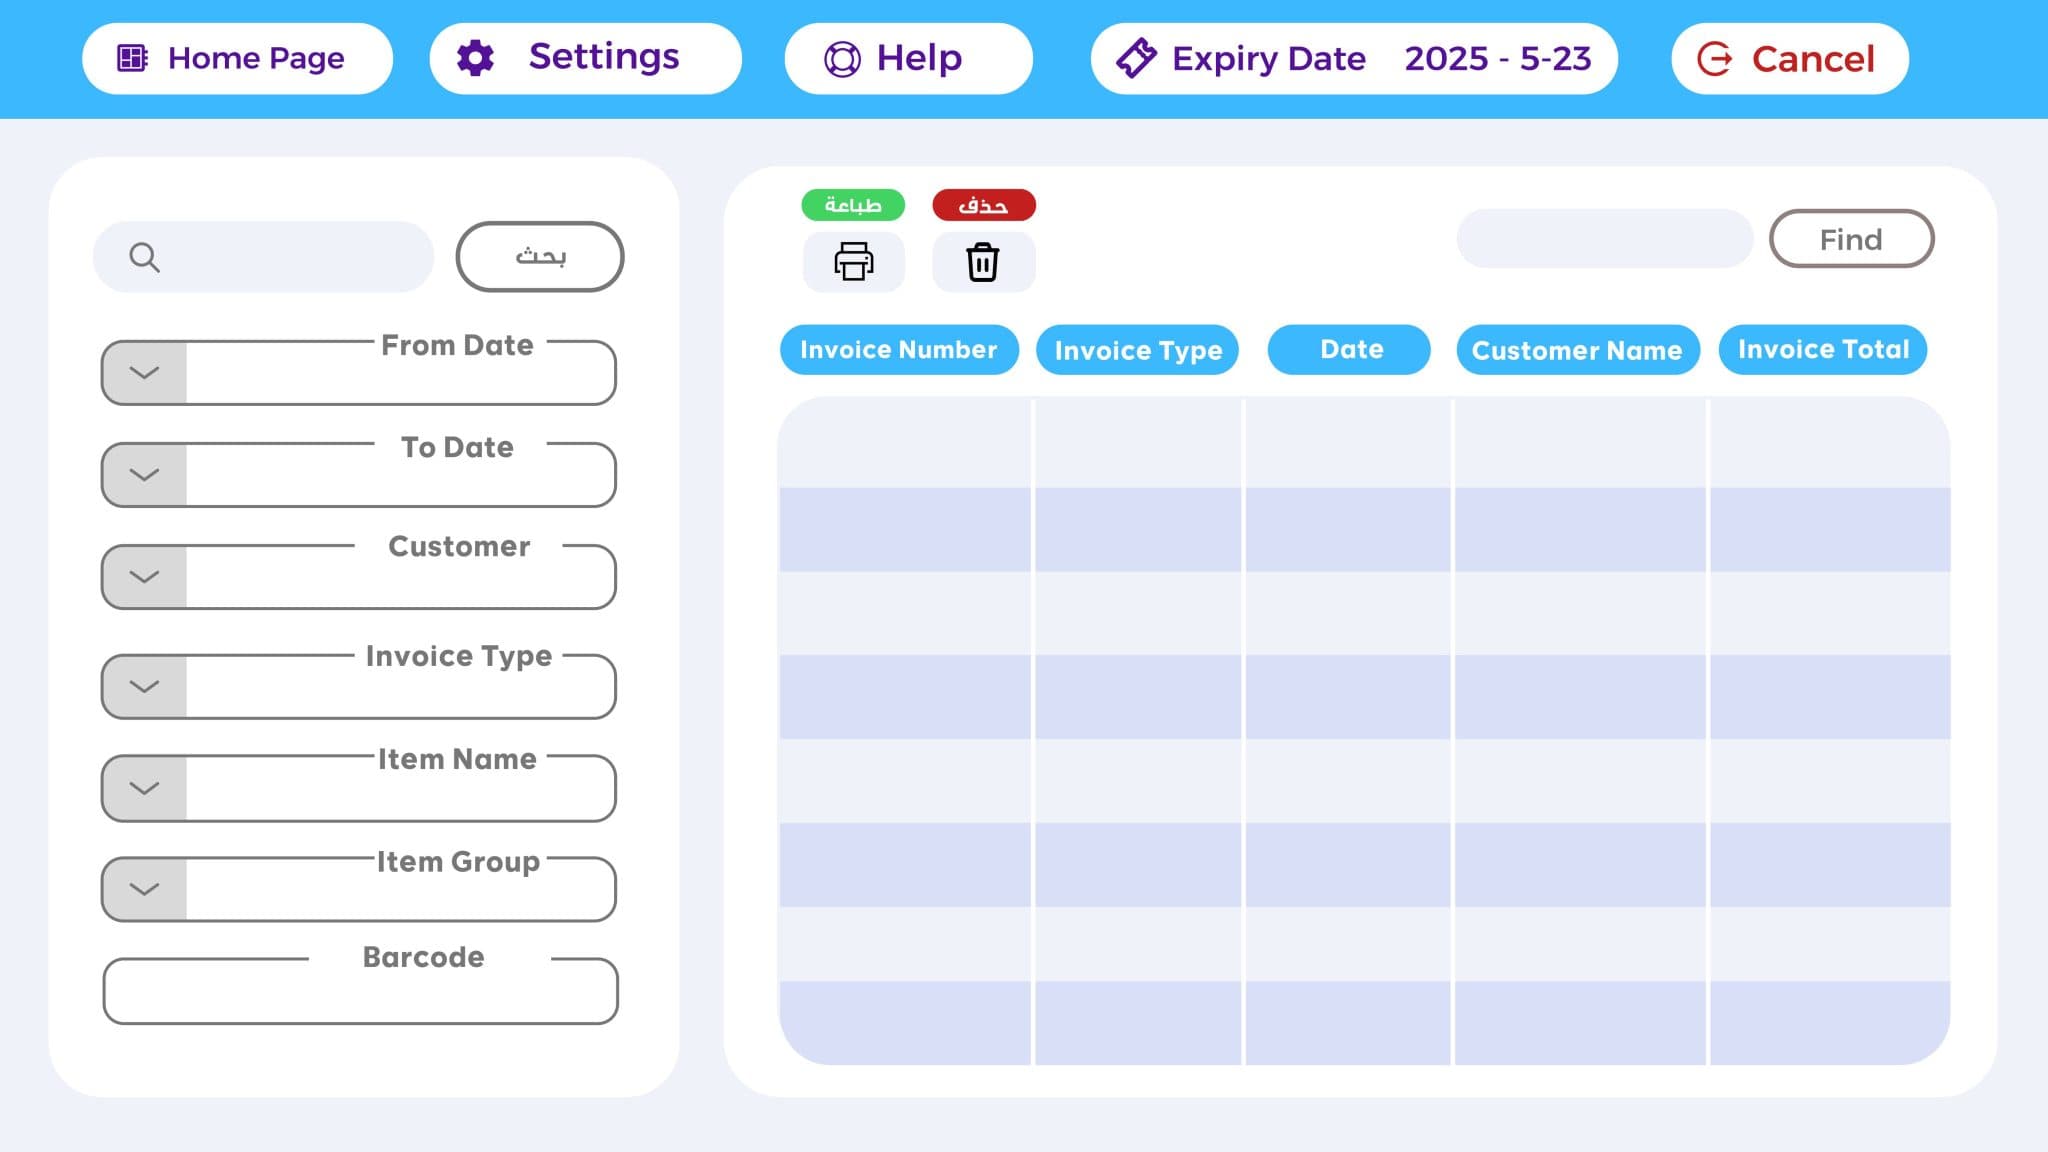Click the Expiry Date ticket icon

coord(1136,58)
